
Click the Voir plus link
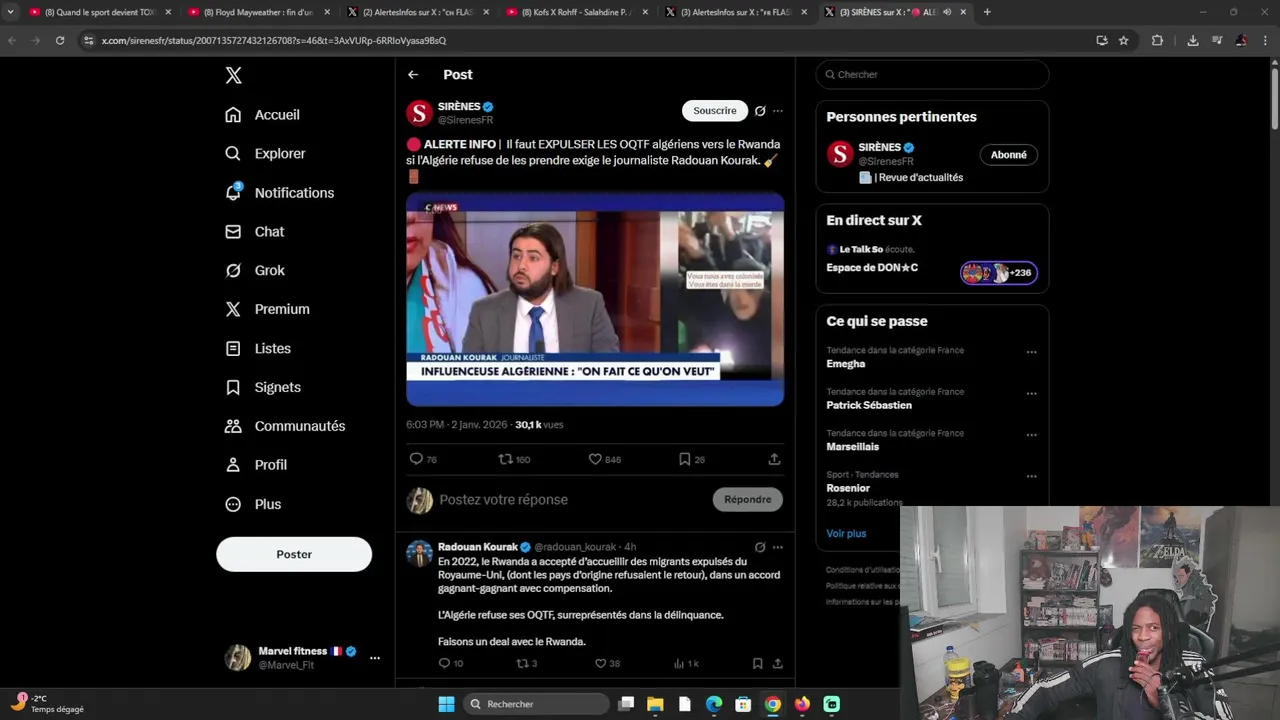click(846, 533)
